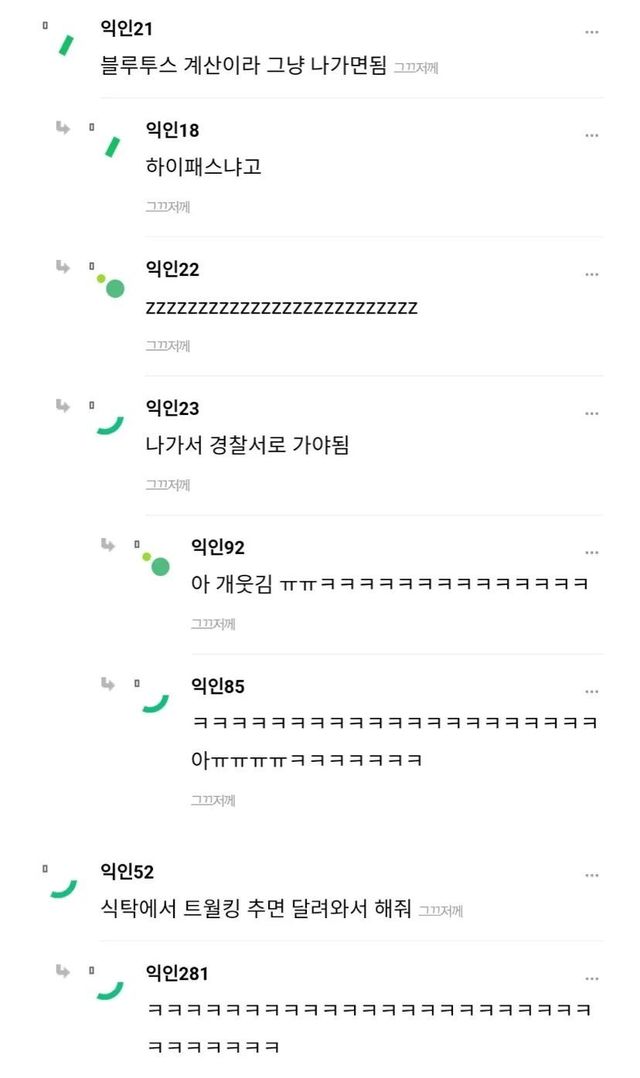This screenshot has width=640, height=1078.
Task: Click 익인52's green arc avatar
Action: 64,888
